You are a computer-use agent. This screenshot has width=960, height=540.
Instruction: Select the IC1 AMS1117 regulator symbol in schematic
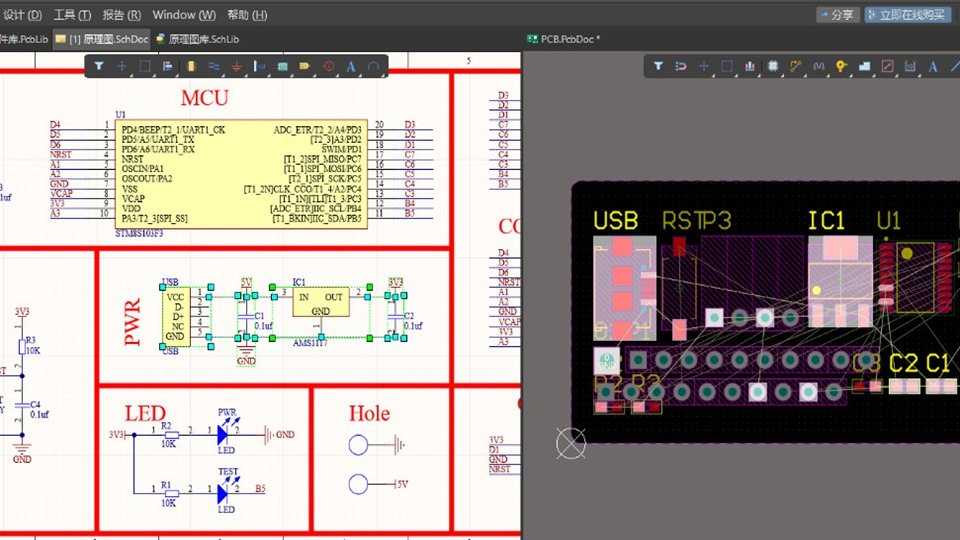pyautogui.click(x=321, y=302)
